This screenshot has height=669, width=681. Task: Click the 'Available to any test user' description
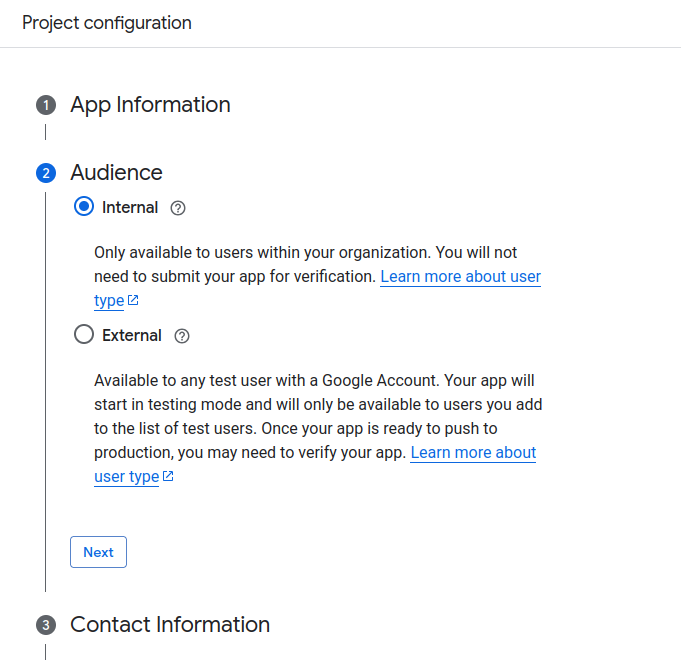click(318, 417)
